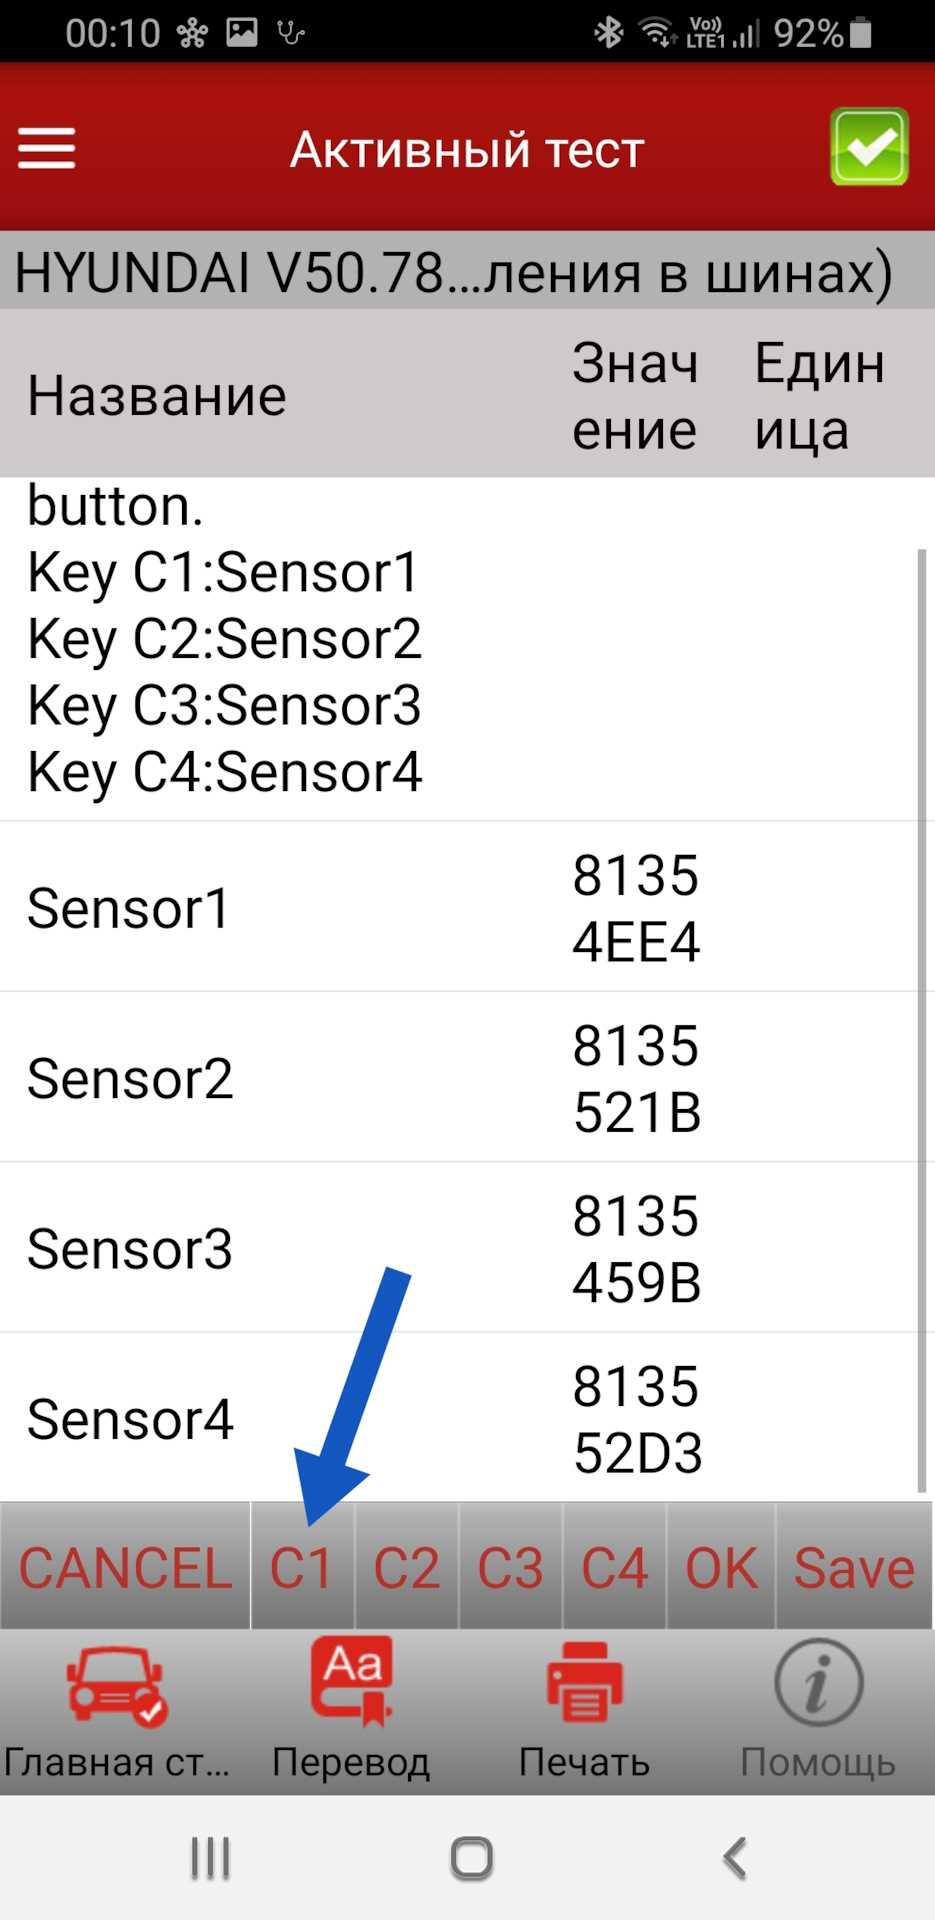Viewport: 935px width, 1920px height.
Task: Select the Sensor2 row
Action: pyautogui.click(x=460, y=1078)
